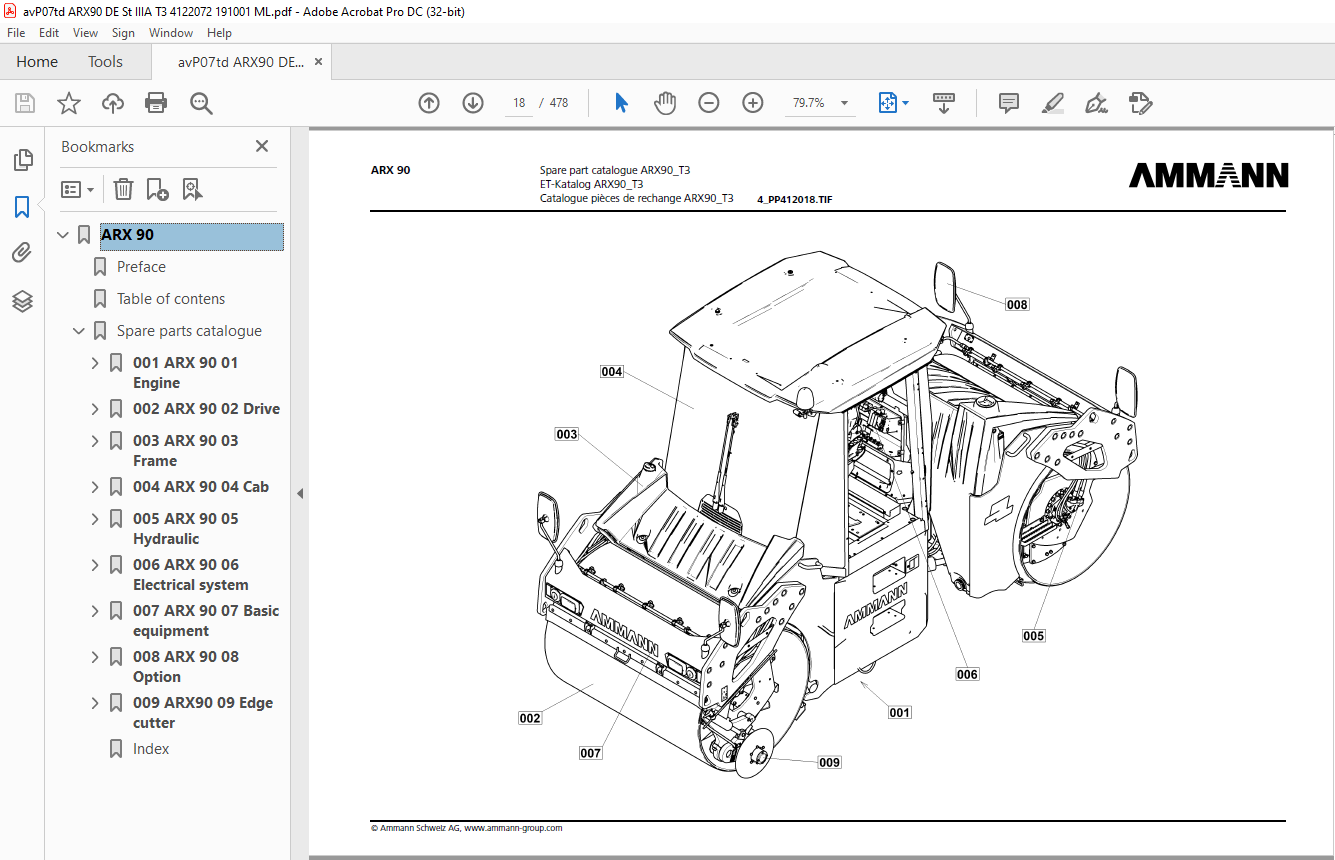Open the Help menu

coord(219,33)
